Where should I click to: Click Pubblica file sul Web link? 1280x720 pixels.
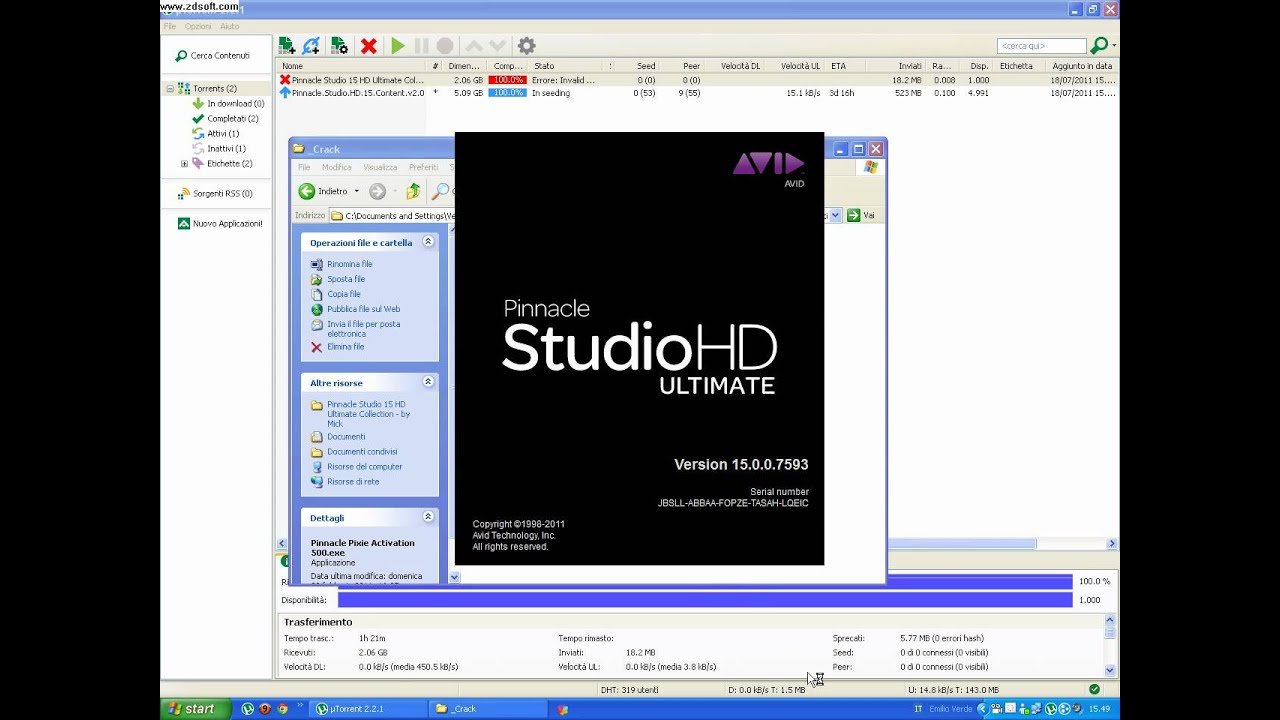pyautogui.click(x=363, y=310)
